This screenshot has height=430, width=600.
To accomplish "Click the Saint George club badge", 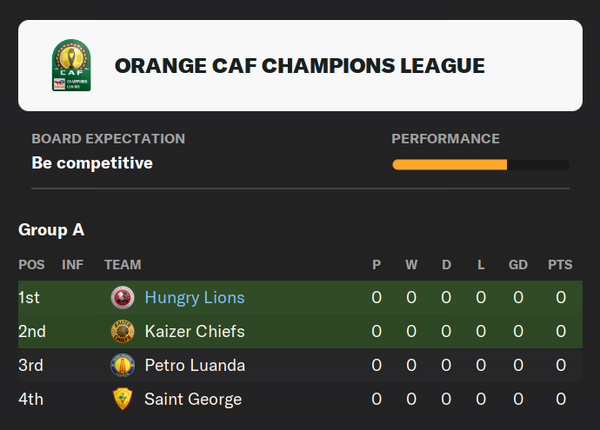I will point(122,399).
